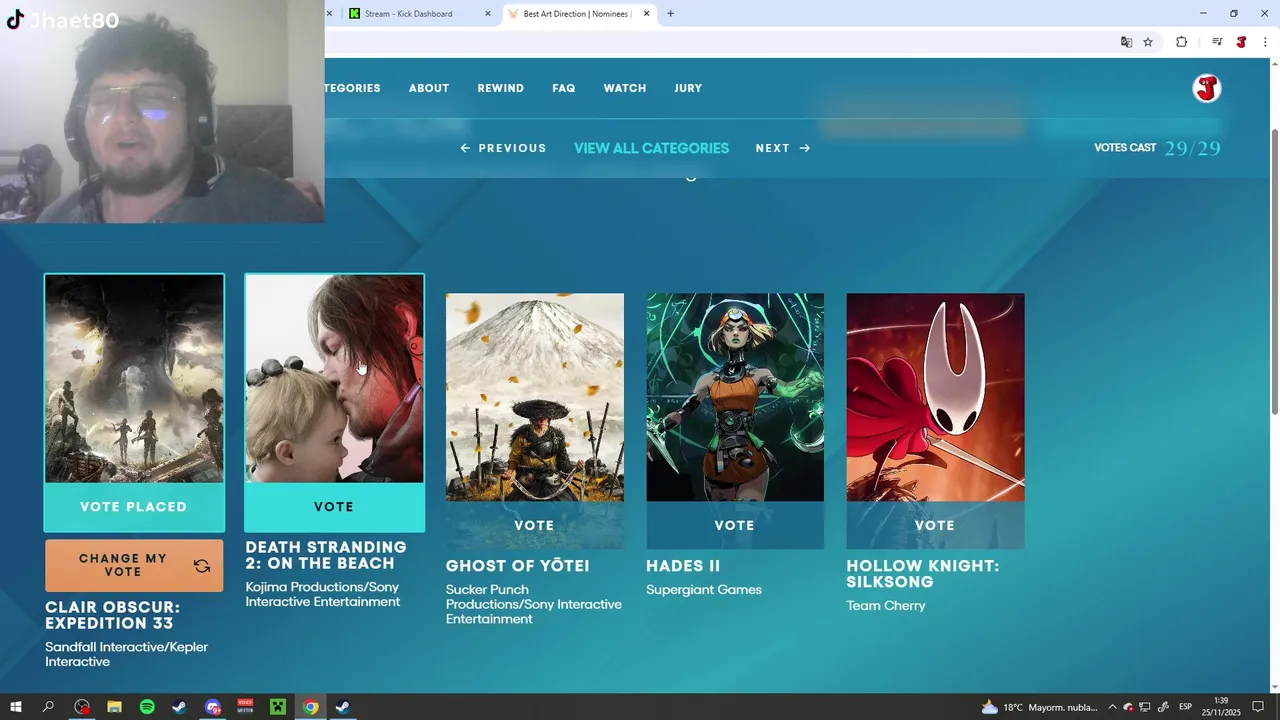Click the Hollow Knight: Silksong cover art
The height and width of the screenshot is (720, 1280).
(x=935, y=397)
